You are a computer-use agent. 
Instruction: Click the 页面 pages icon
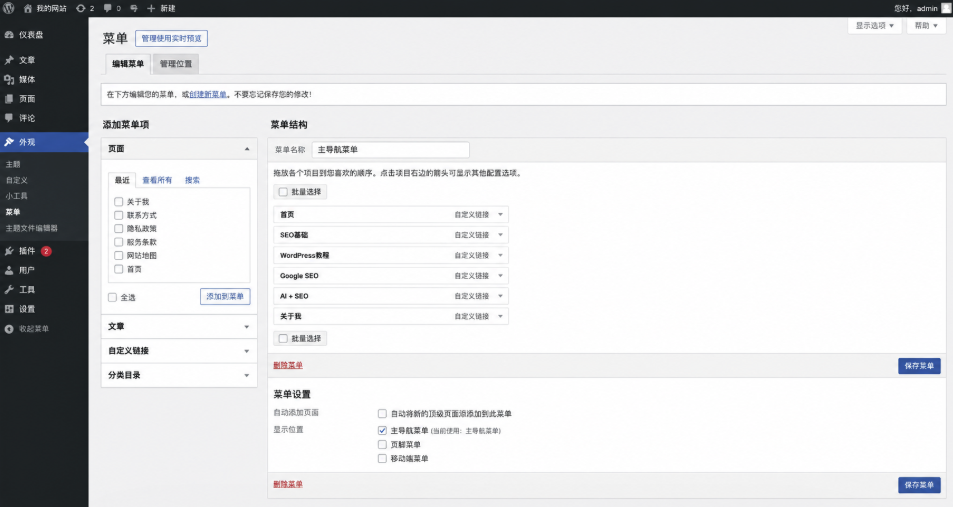coord(9,99)
